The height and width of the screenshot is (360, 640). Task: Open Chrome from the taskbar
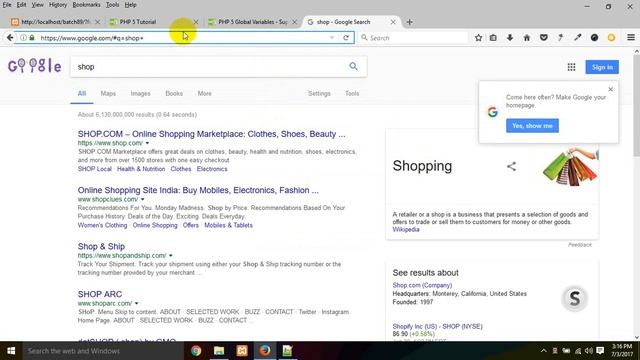pyautogui.click(x=196, y=351)
